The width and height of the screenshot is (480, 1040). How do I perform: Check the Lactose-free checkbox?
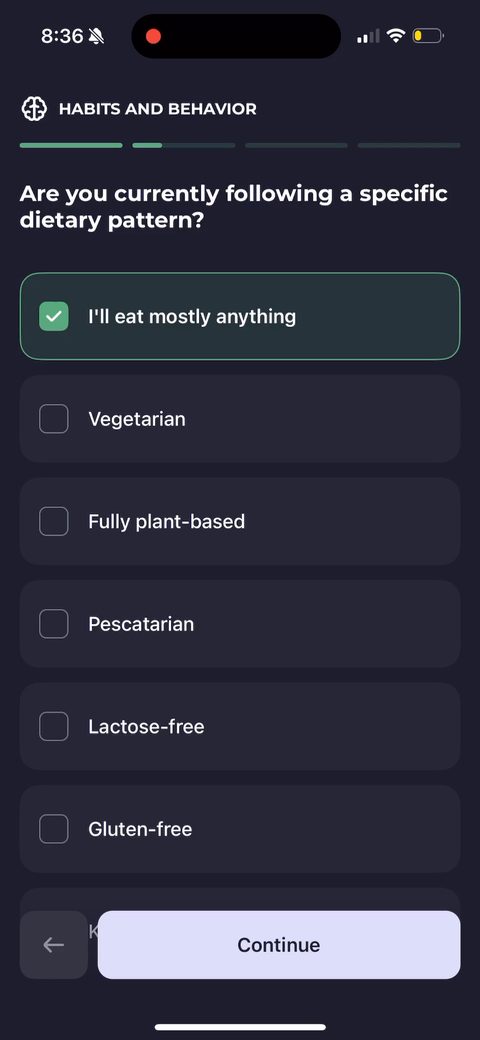pyautogui.click(x=54, y=726)
